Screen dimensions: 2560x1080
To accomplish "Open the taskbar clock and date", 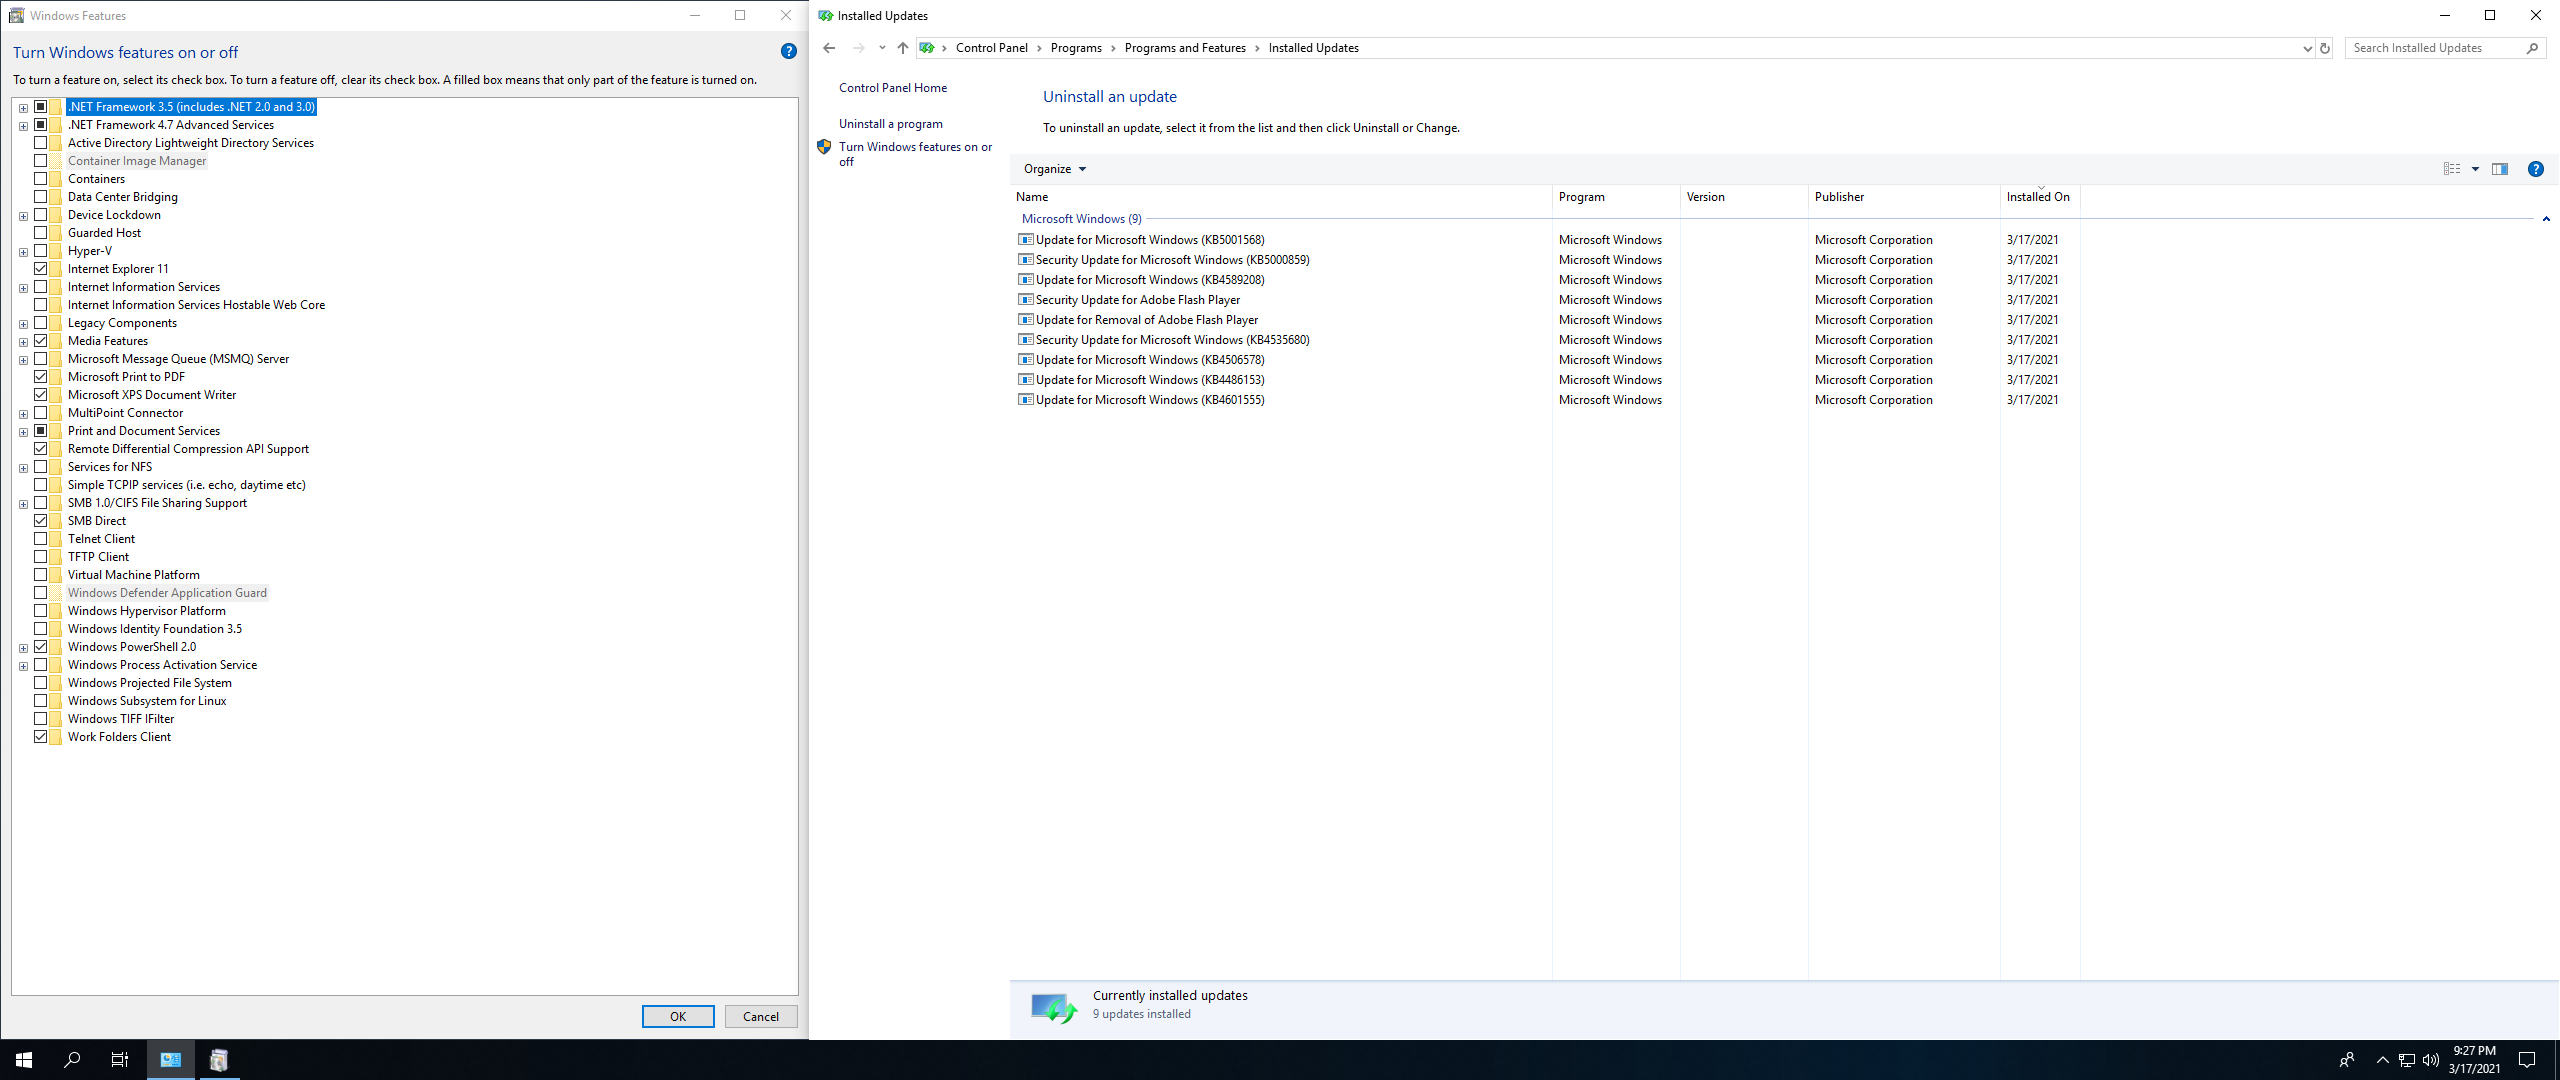I will 2474,1060.
